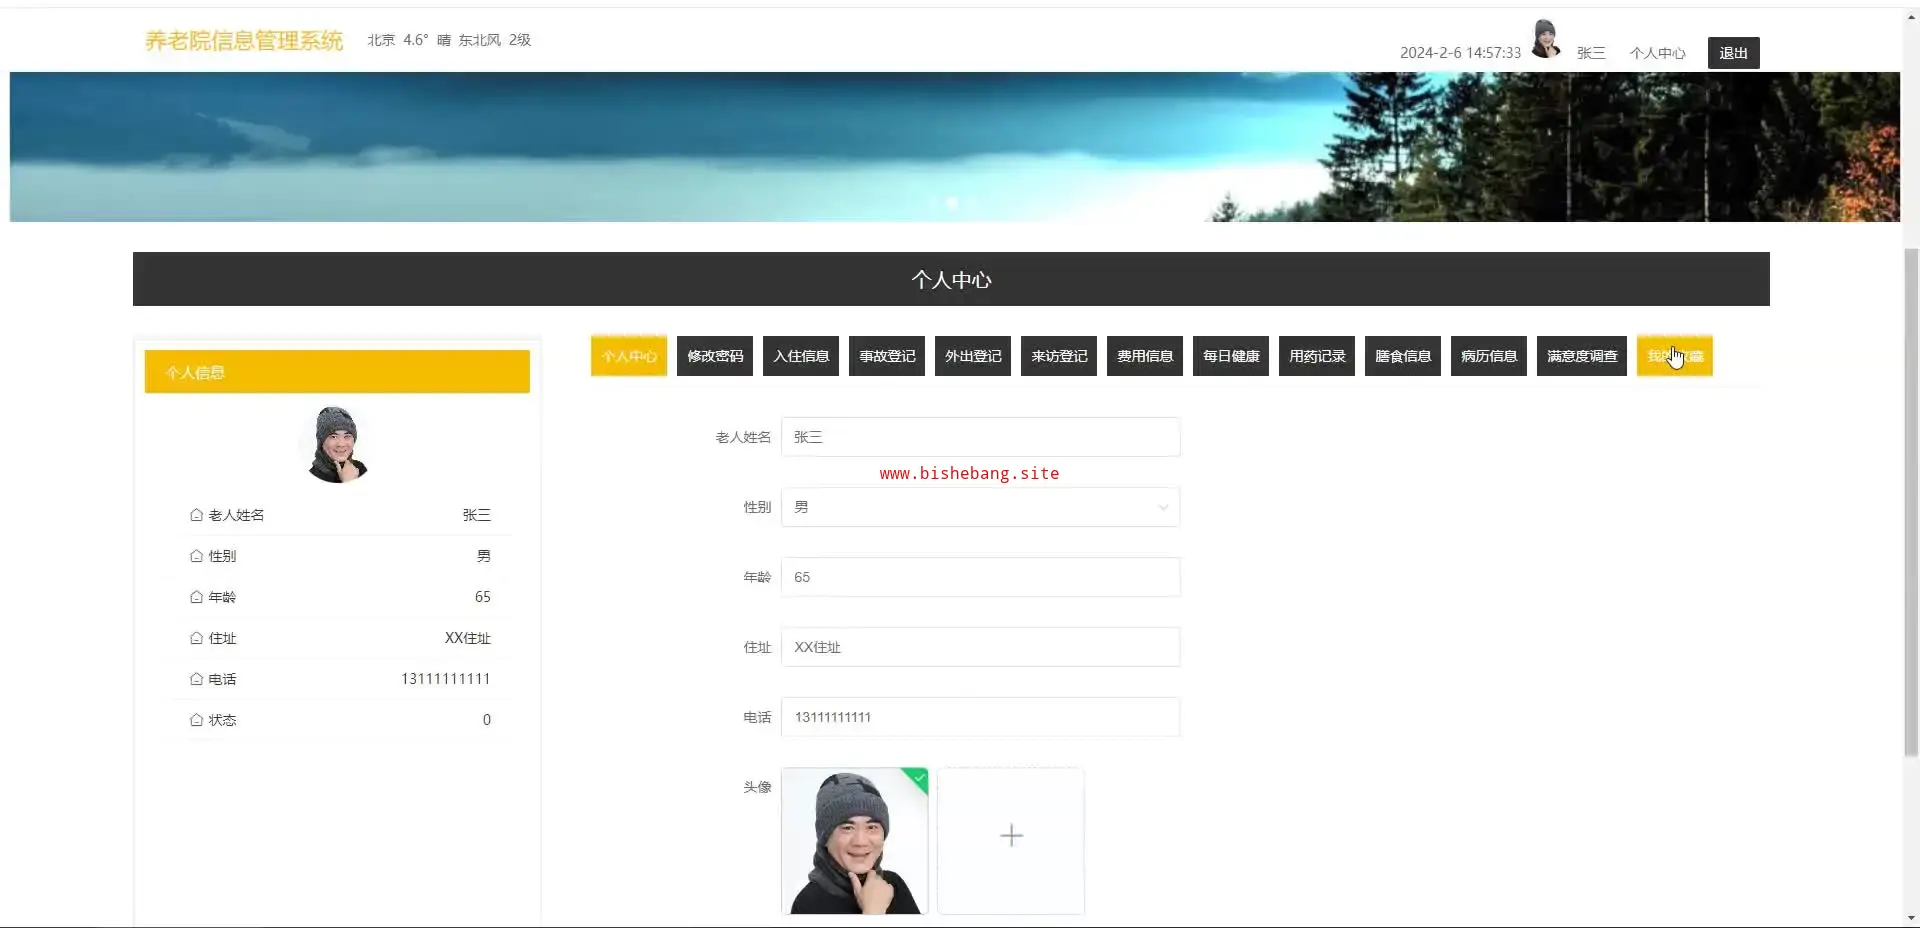Open the 费用信息 tab

[1145, 356]
